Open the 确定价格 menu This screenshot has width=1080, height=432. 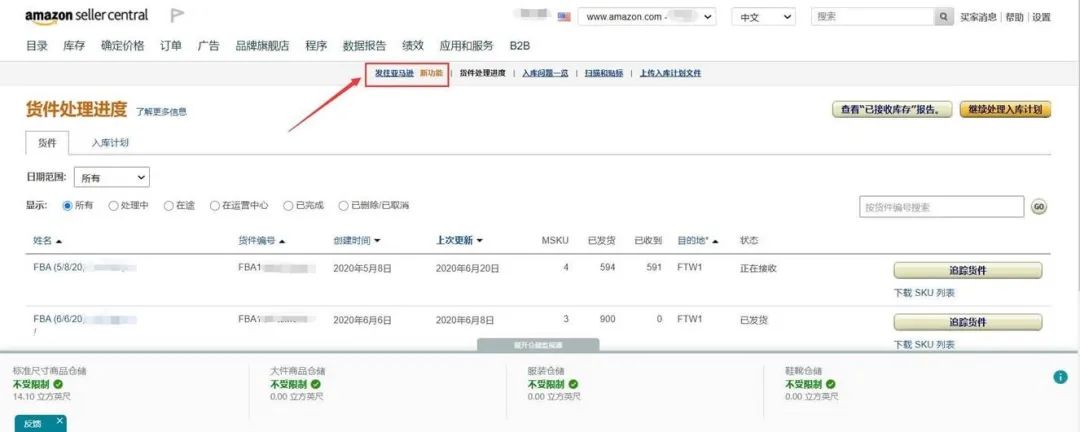(123, 46)
